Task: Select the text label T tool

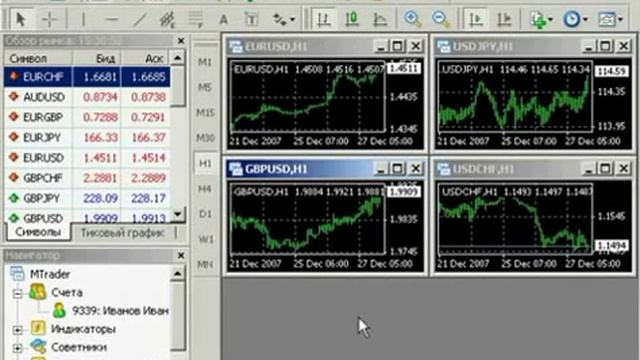Action: tap(251, 19)
